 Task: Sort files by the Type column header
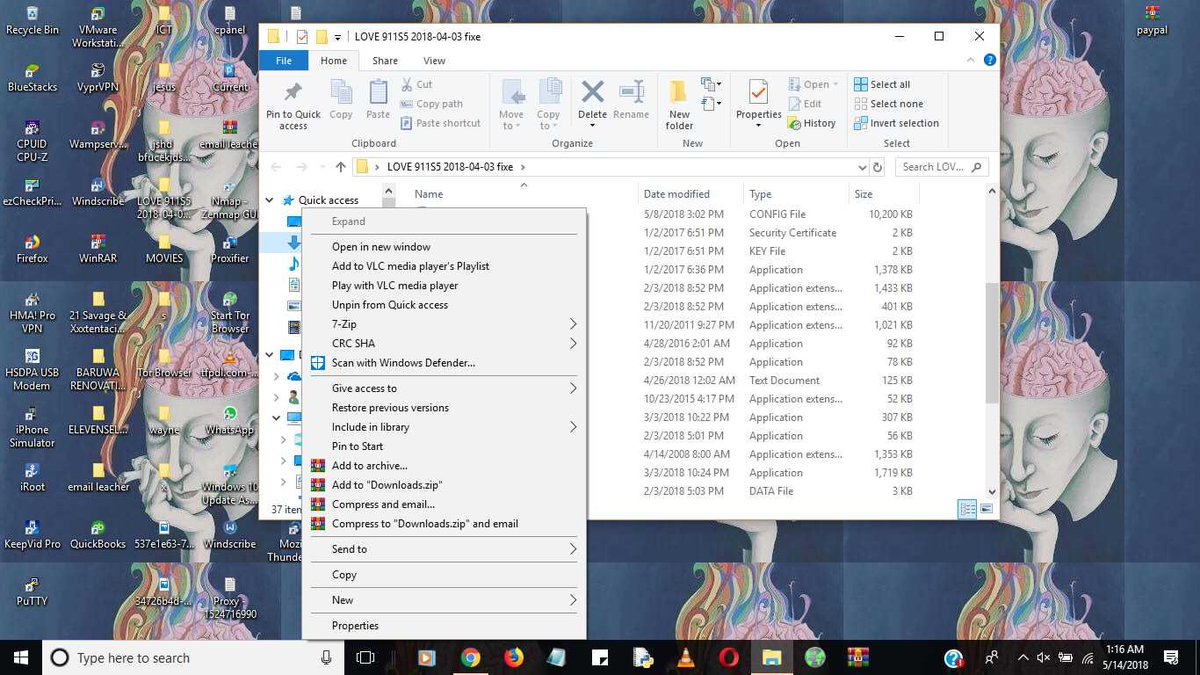760,194
